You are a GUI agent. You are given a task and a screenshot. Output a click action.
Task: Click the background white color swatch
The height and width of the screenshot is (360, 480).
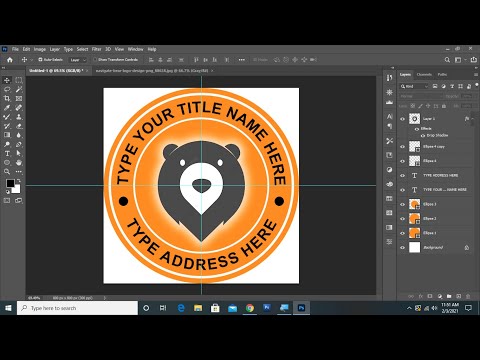(x=17, y=190)
